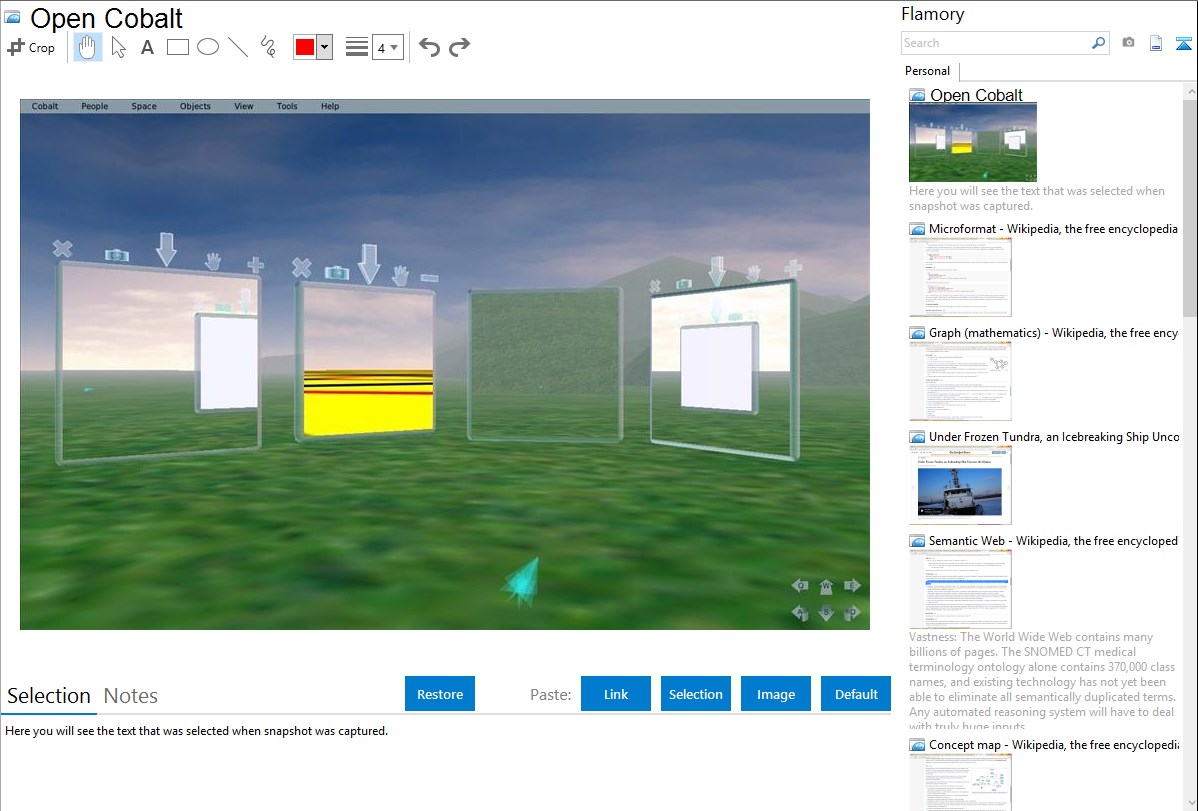
Task: Click the X close icon above yellow-striped panel
Action: (x=302, y=268)
